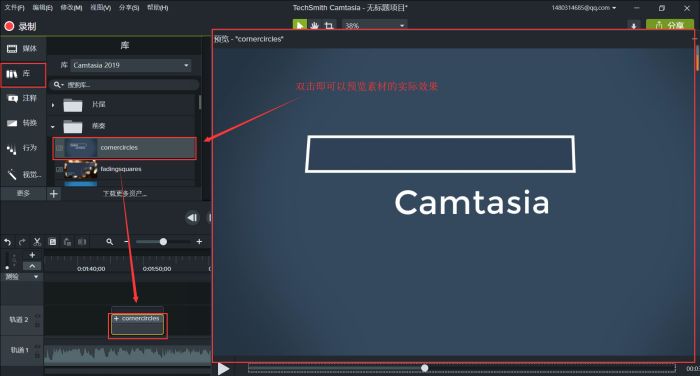Viewport: 700px width, 376px height.
Task: Open the 修改(M) menu
Action: 71,8
